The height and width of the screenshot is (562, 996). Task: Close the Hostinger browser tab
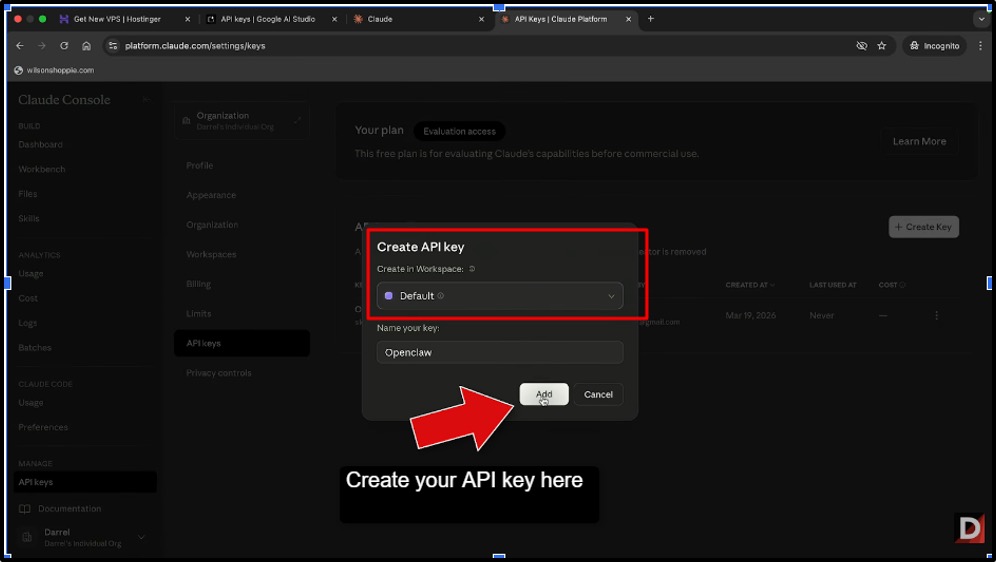187,19
